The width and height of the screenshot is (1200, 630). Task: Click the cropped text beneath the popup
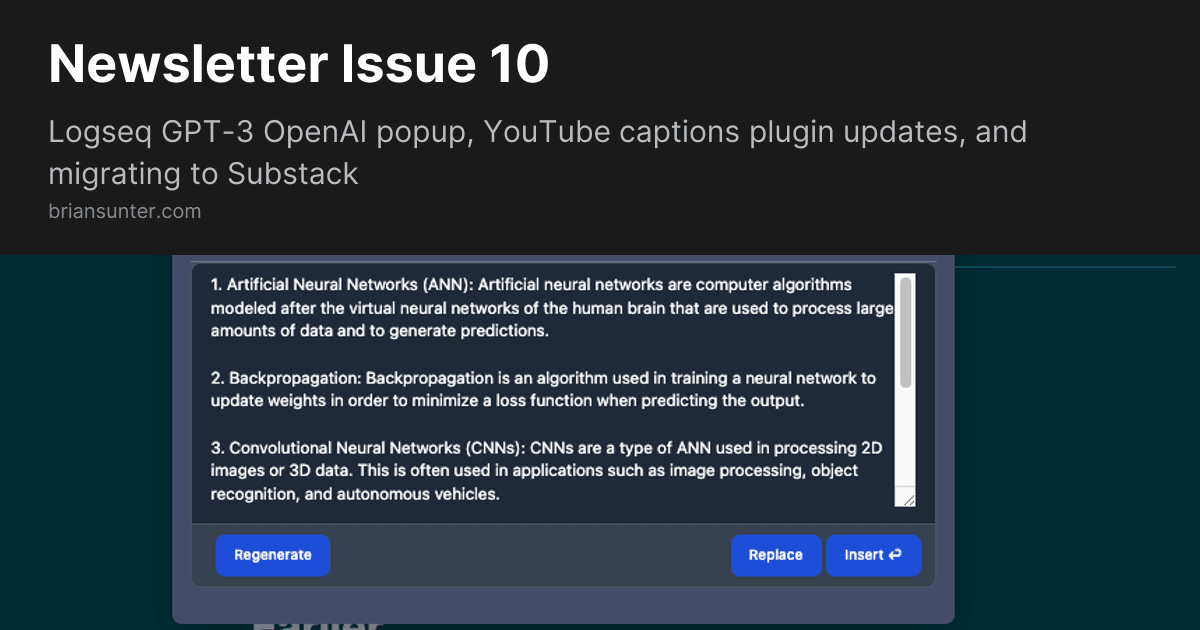click(x=317, y=626)
